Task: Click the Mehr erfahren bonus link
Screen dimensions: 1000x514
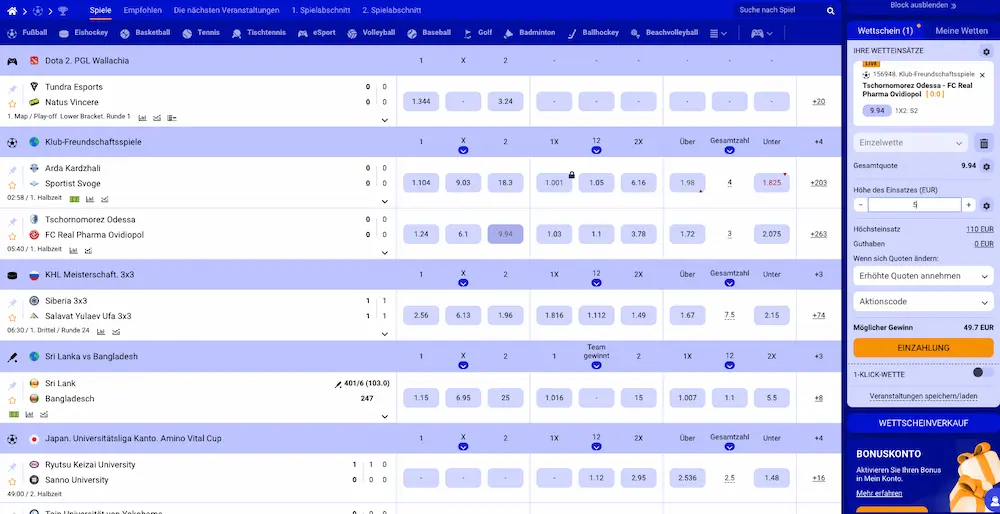Action: click(x=879, y=494)
